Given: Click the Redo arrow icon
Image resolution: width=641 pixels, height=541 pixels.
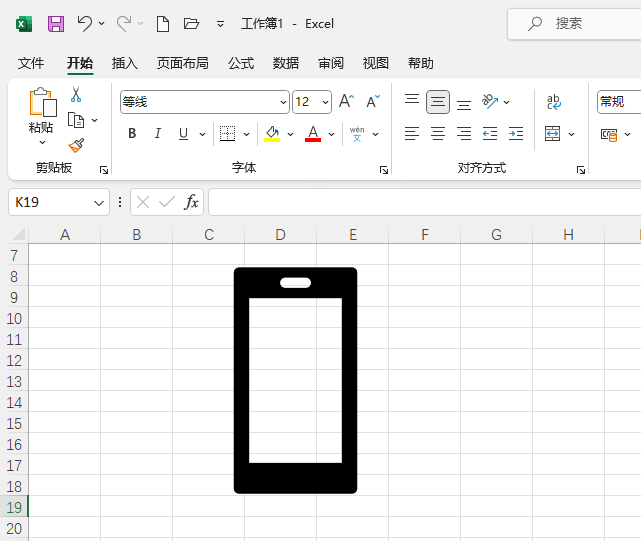Looking at the screenshot, I should tap(124, 23).
